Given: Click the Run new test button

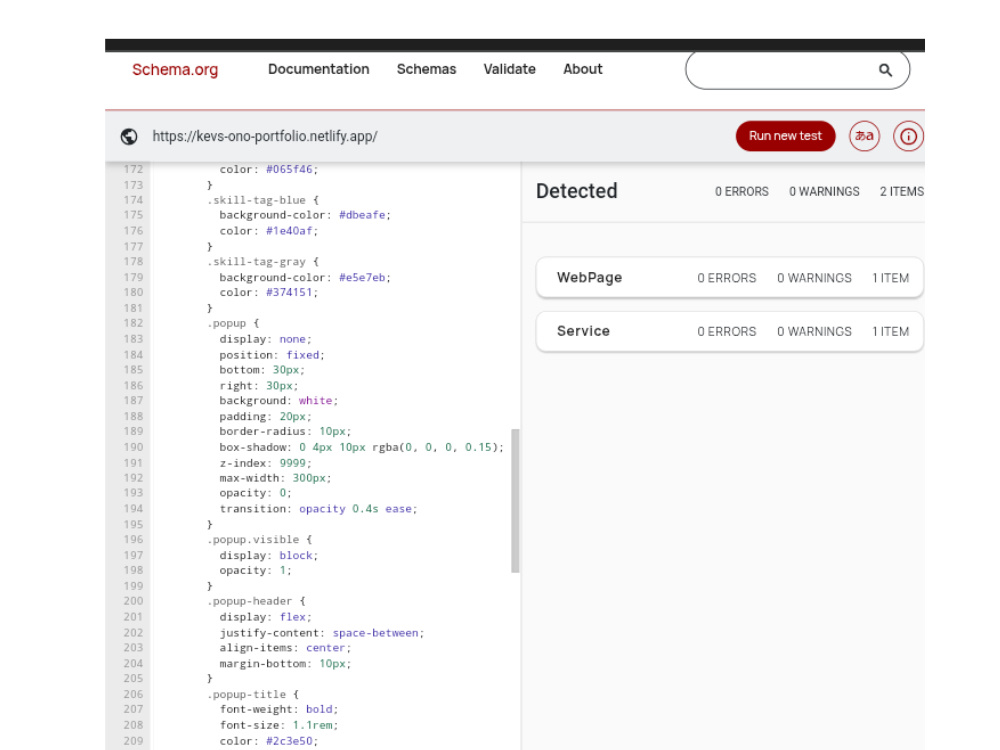Looking at the screenshot, I should click(x=785, y=136).
